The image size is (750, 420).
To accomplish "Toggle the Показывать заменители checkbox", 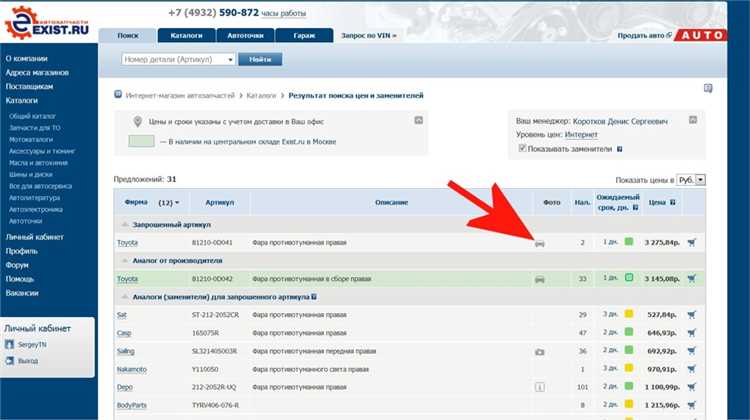I will click(522, 148).
